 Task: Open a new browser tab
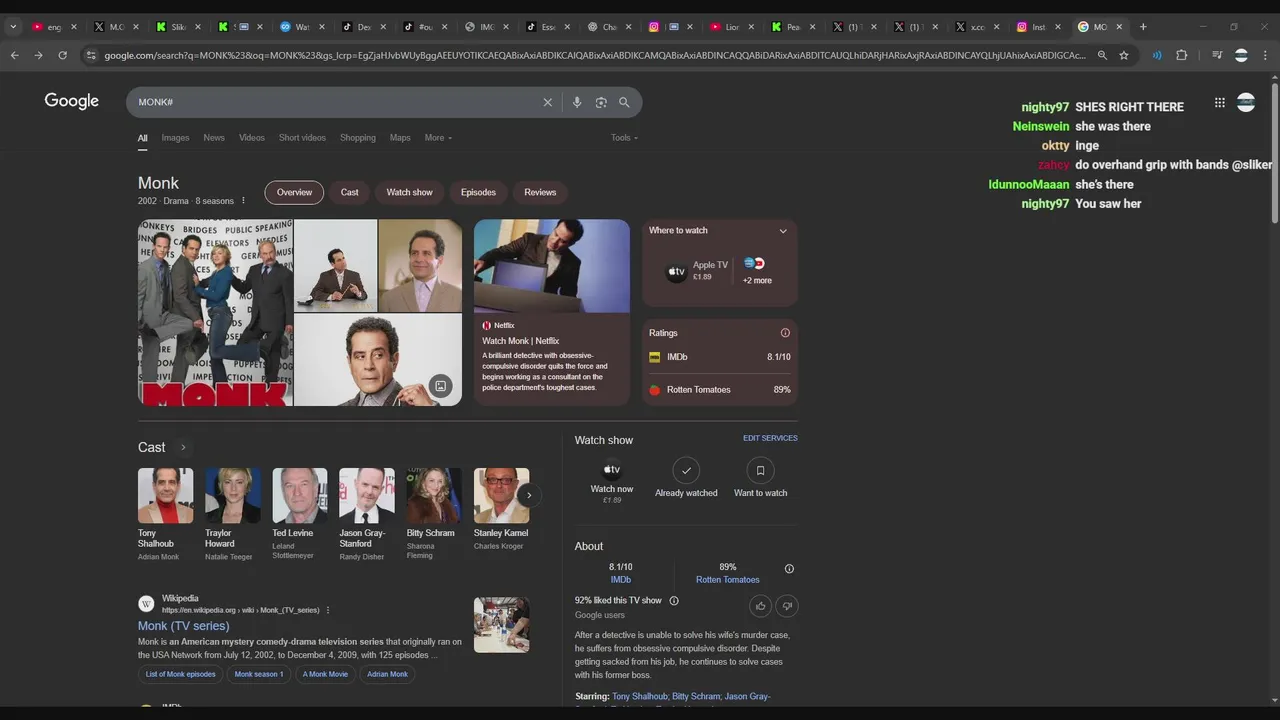click(x=1143, y=27)
